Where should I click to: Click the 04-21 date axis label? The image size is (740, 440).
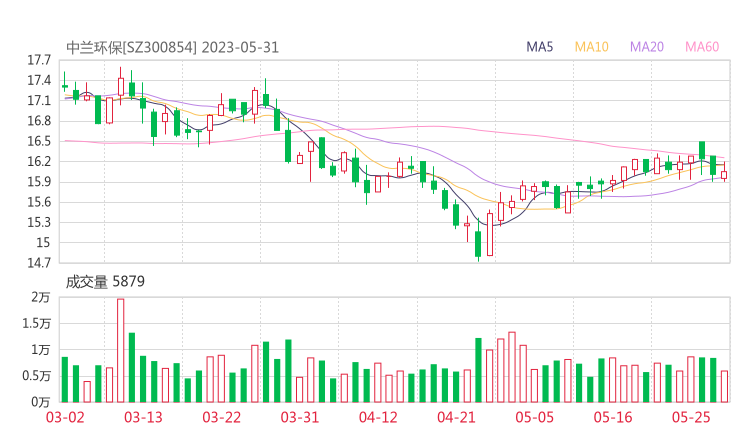[456, 417]
